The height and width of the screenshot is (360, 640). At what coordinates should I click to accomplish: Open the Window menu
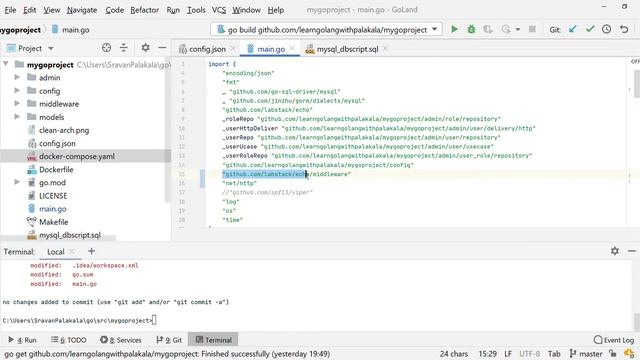pos(246,10)
